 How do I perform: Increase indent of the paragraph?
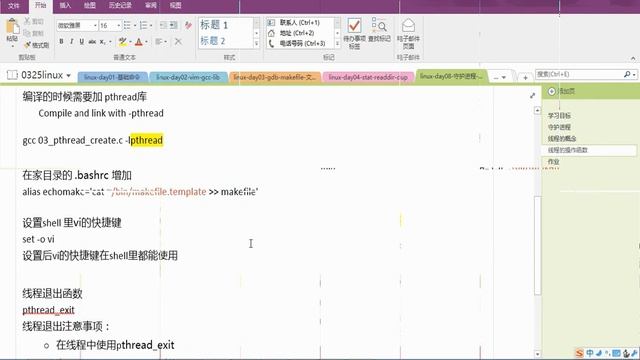point(173,25)
